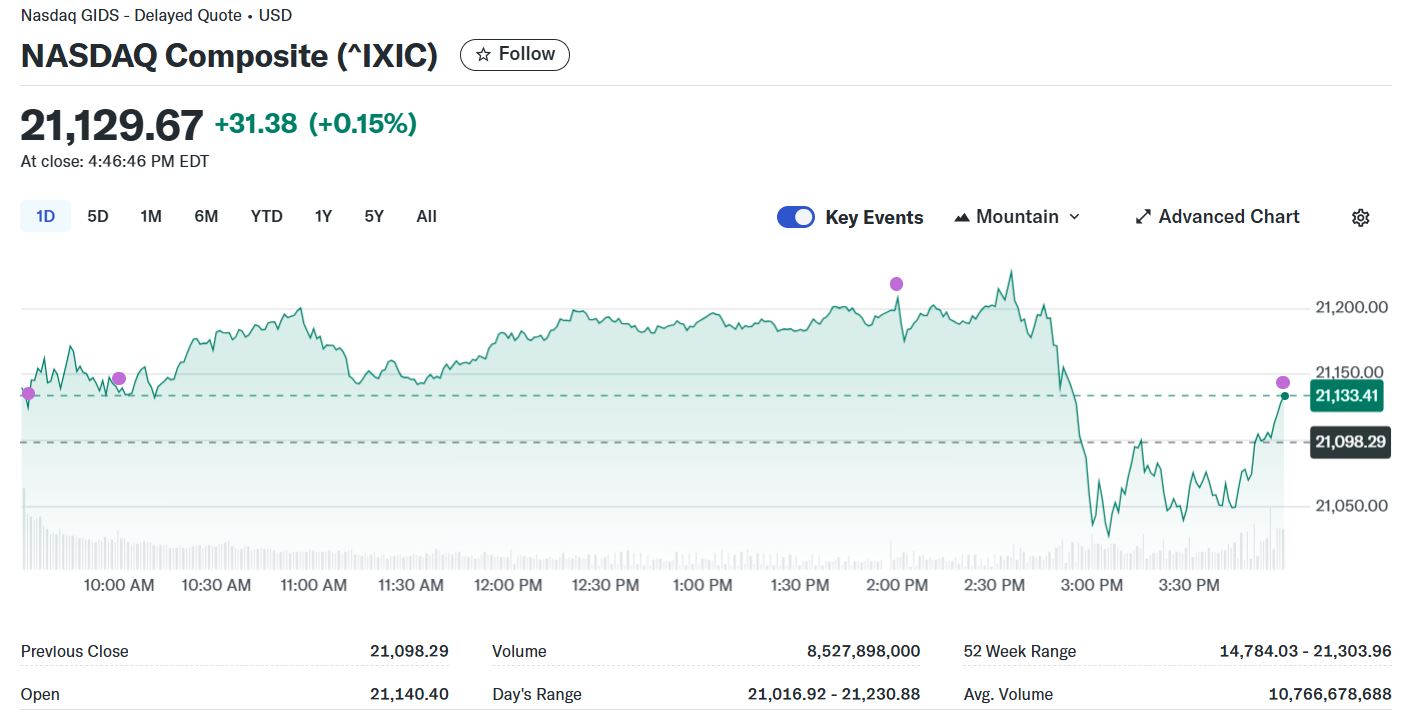This screenshot has width=1407, height=715.
Task: Select the 1D range tab
Action: coord(45,216)
